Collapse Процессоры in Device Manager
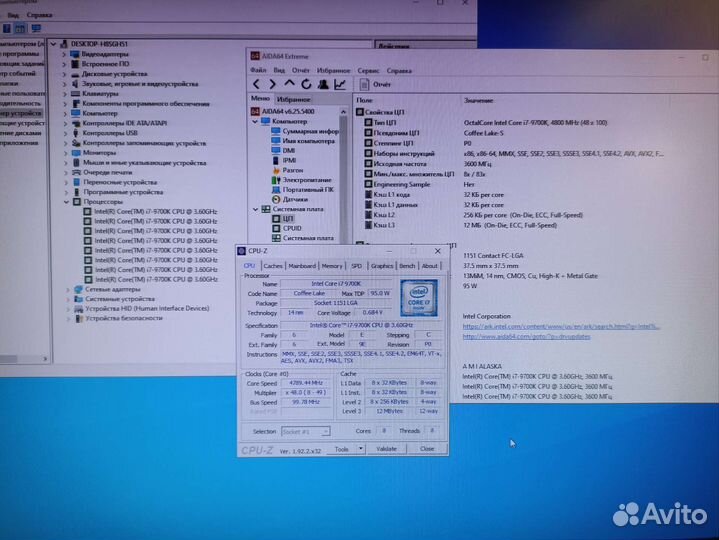Viewport: 719px width, 540px height. pyautogui.click(x=66, y=202)
